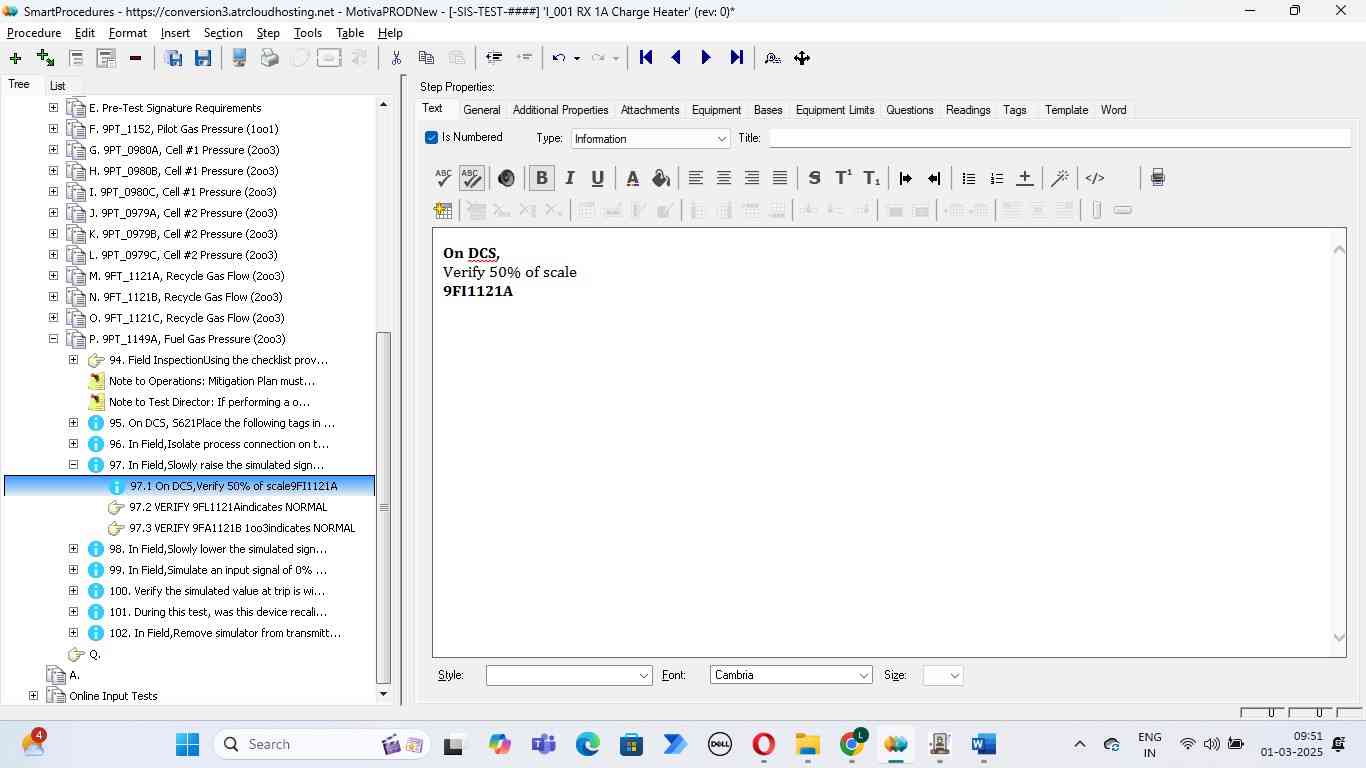Apply strikethrough formatting
The width and height of the screenshot is (1366, 768).
click(814, 178)
